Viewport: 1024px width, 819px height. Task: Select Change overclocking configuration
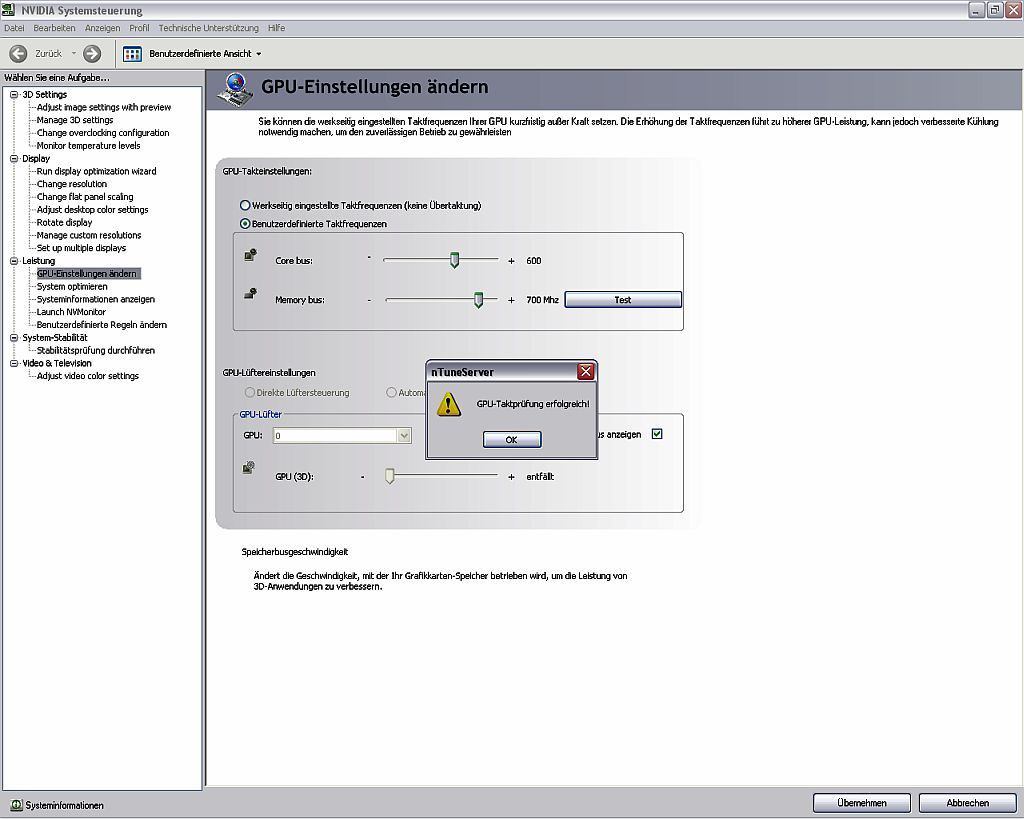click(x=103, y=133)
